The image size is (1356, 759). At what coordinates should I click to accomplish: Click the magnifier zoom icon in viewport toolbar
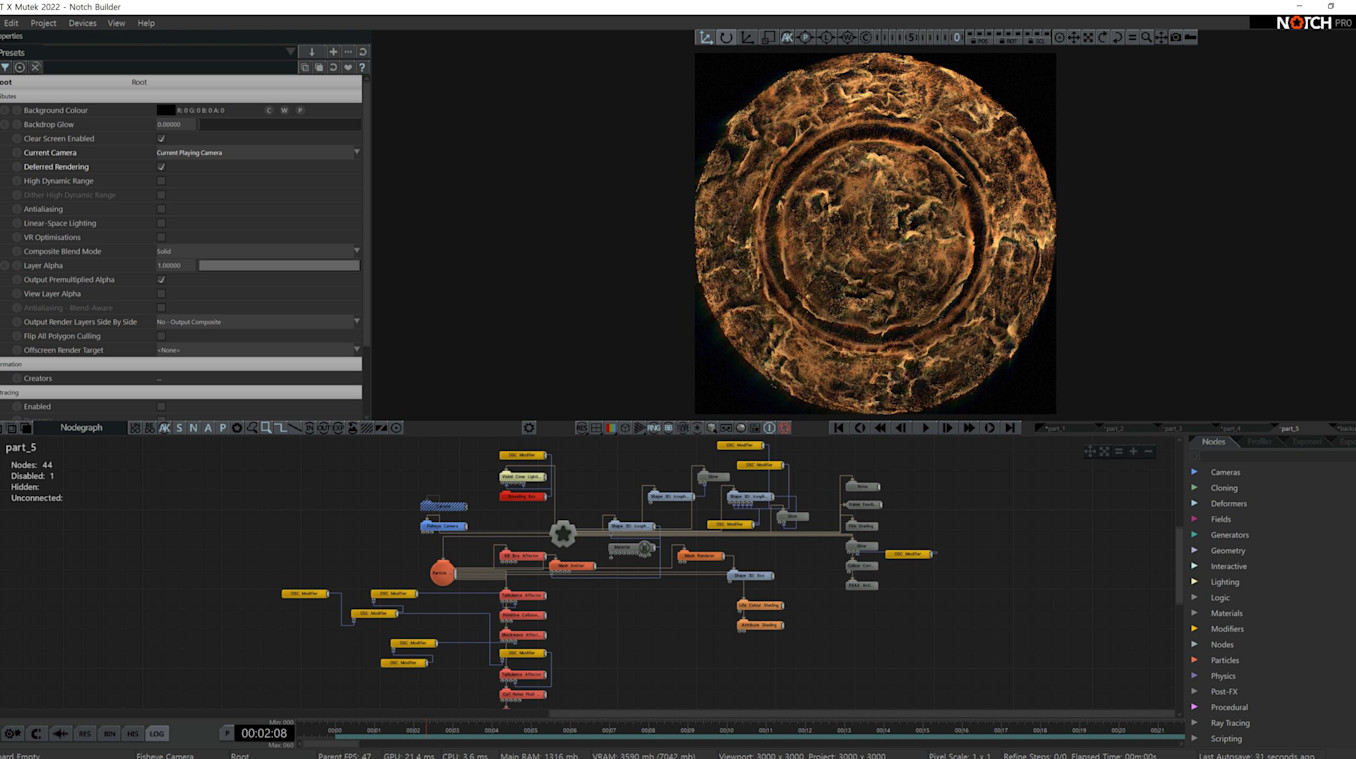1147,37
